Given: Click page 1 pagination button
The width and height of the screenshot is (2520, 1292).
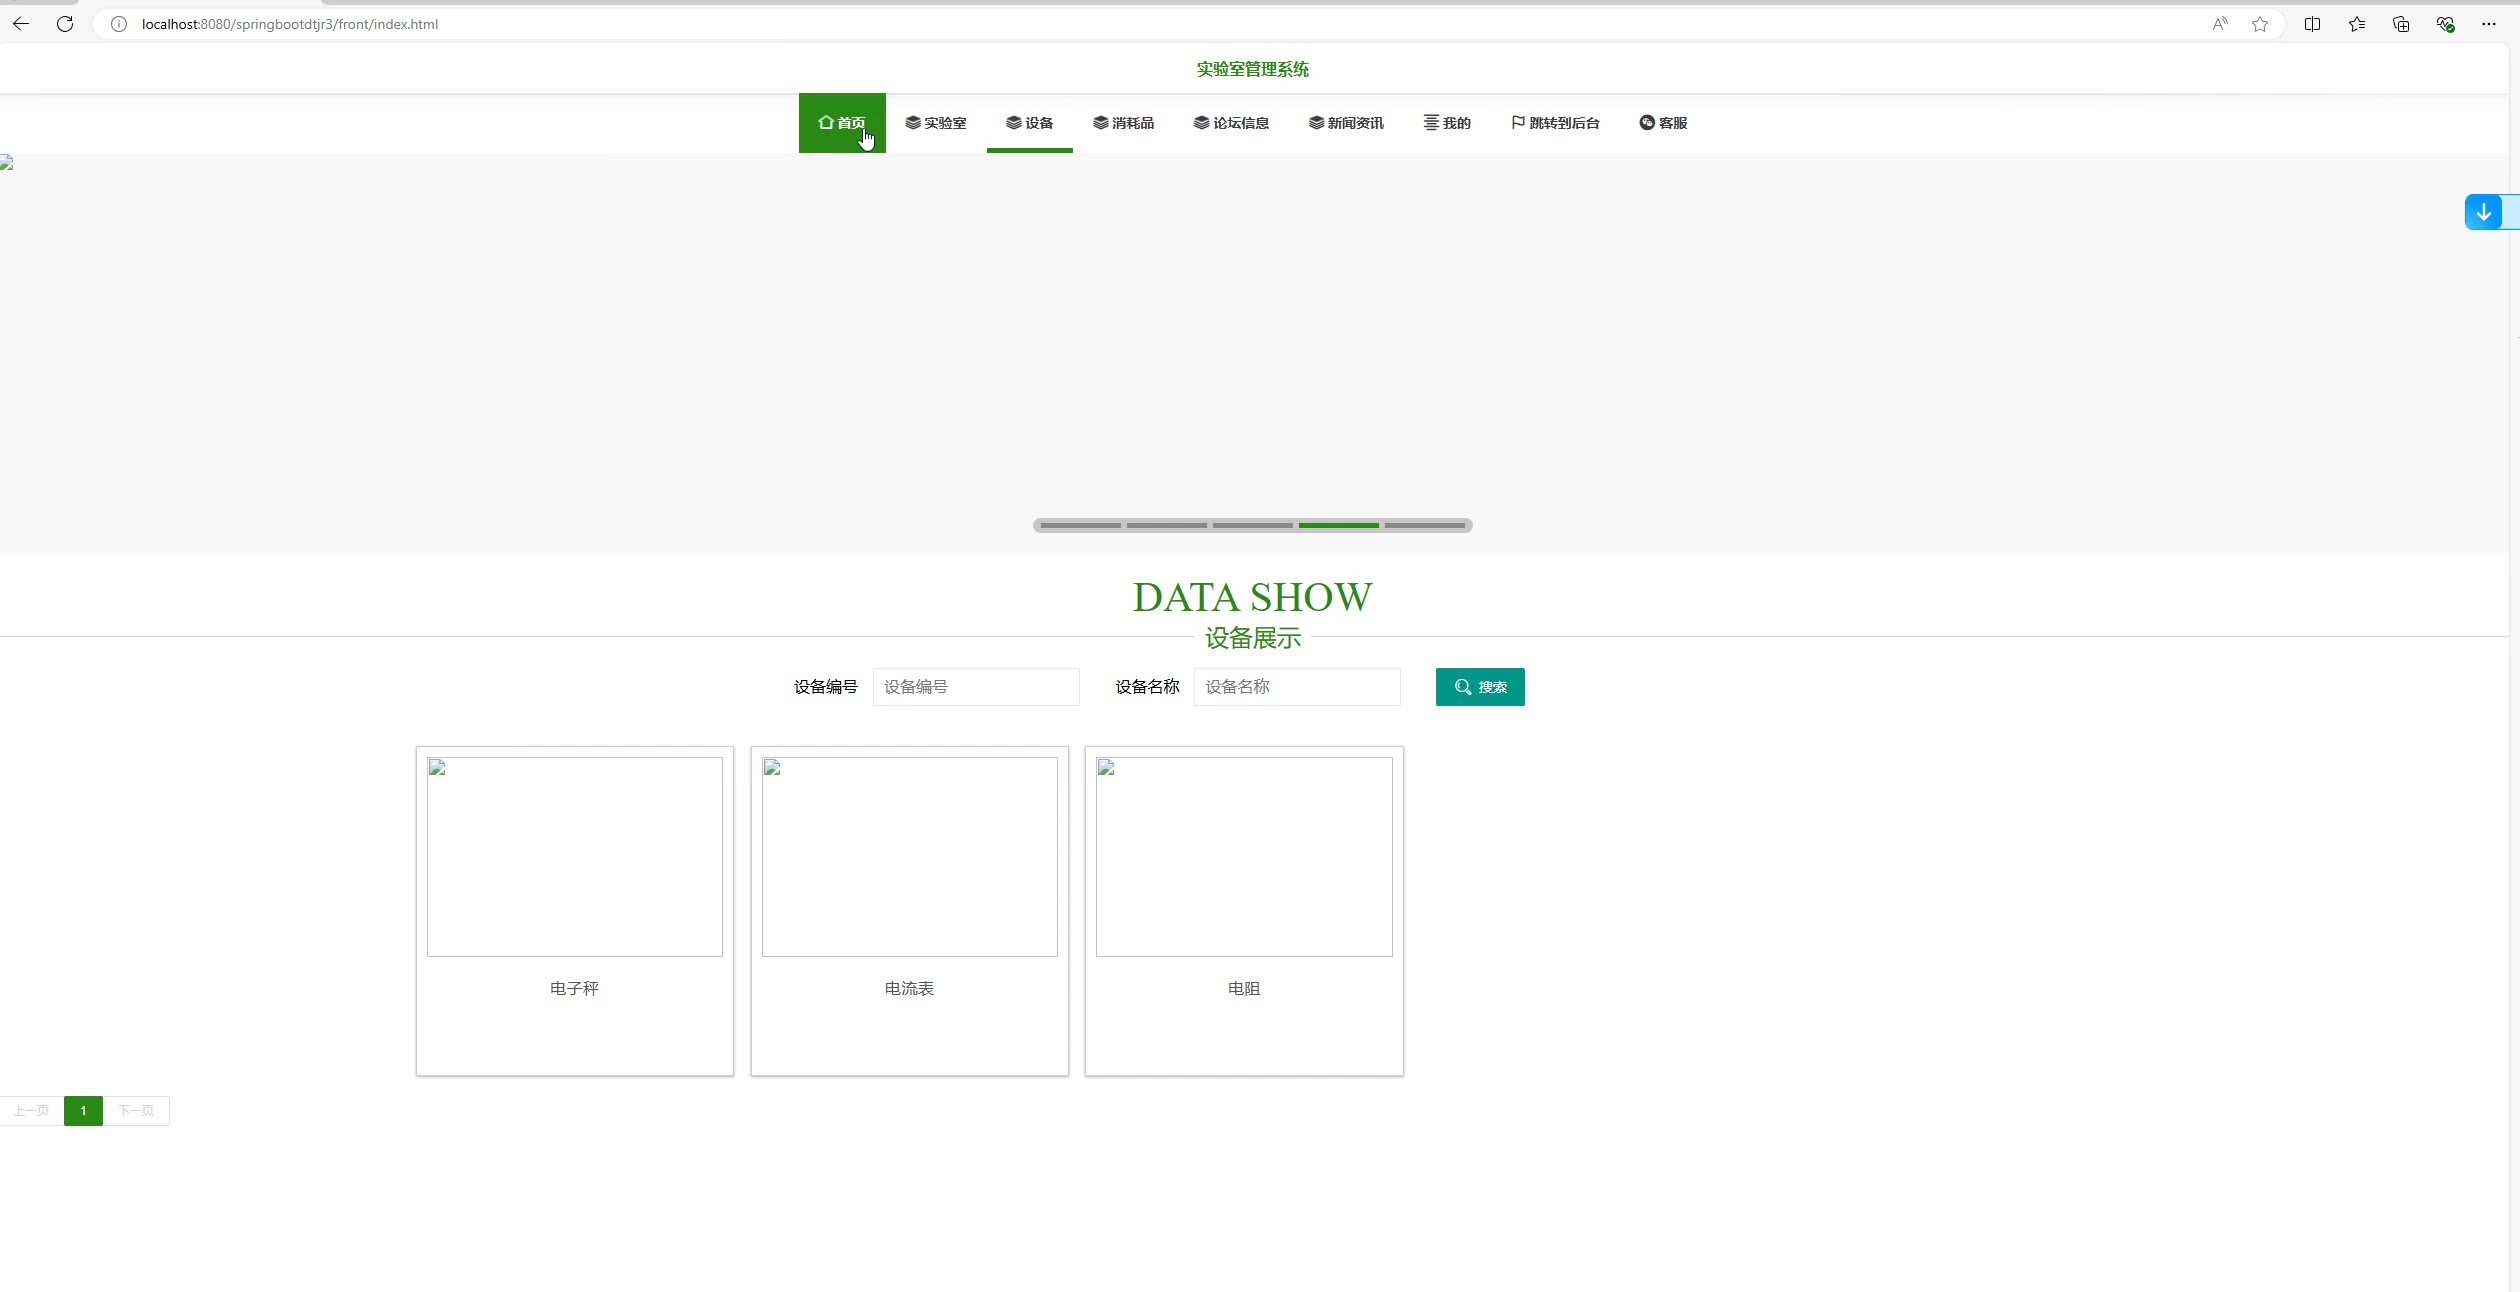Looking at the screenshot, I should [x=83, y=1111].
